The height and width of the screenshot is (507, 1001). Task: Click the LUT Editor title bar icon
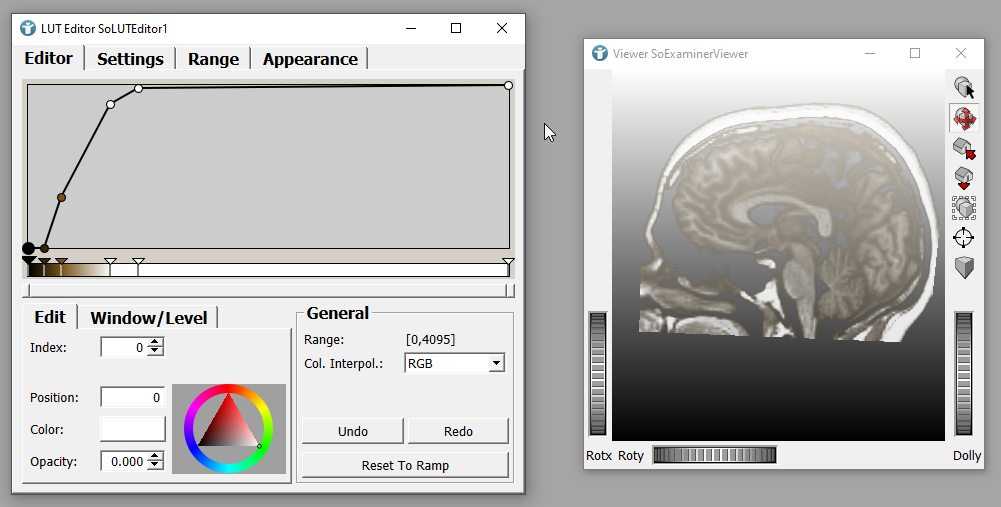pyautogui.click(x=27, y=28)
